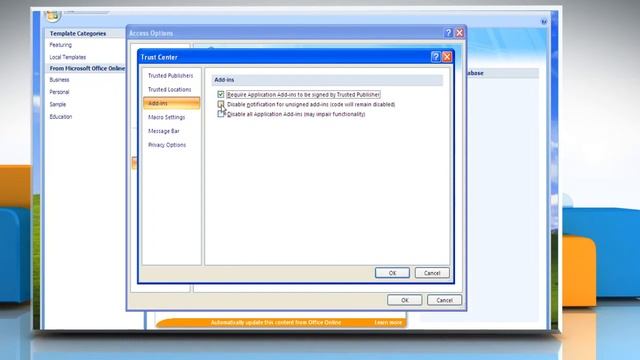Click OK in Access Options dialog

pyautogui.click(x=404, y=300)
